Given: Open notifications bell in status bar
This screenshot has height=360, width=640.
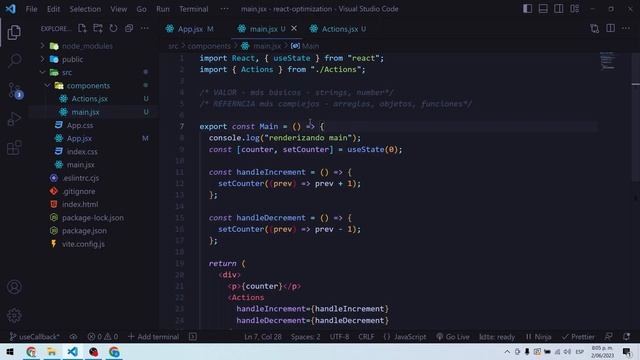Looking at the screenshot, I should tap(627, 337).
